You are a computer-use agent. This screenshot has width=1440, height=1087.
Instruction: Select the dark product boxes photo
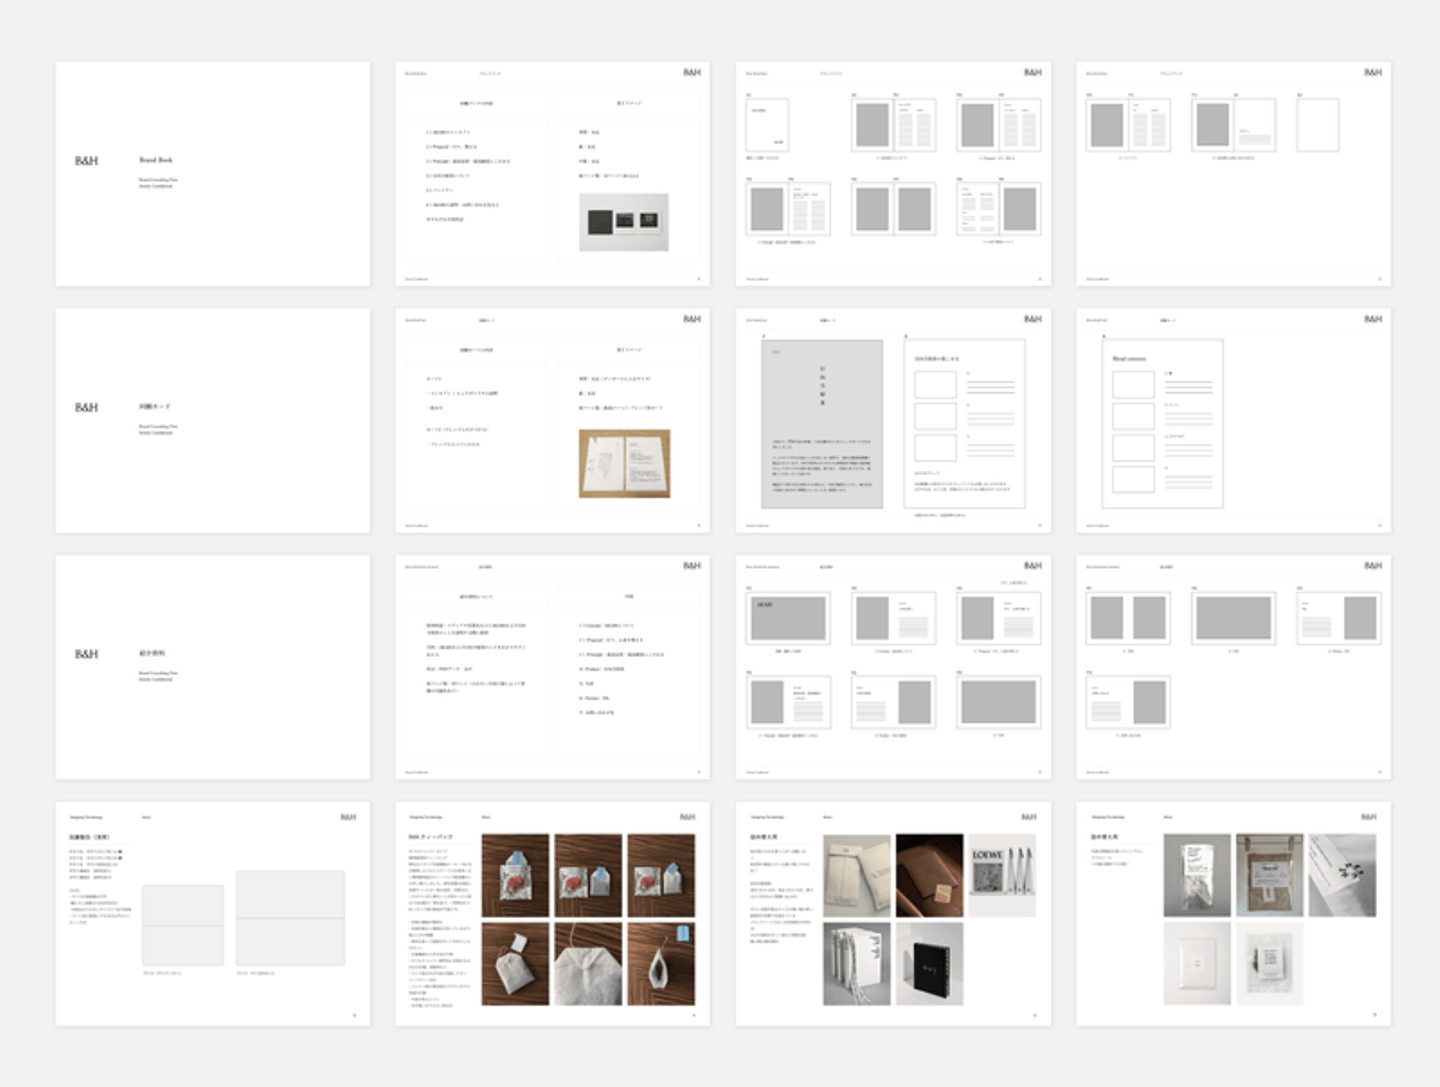pyautogui.click(x=624, y=222)
